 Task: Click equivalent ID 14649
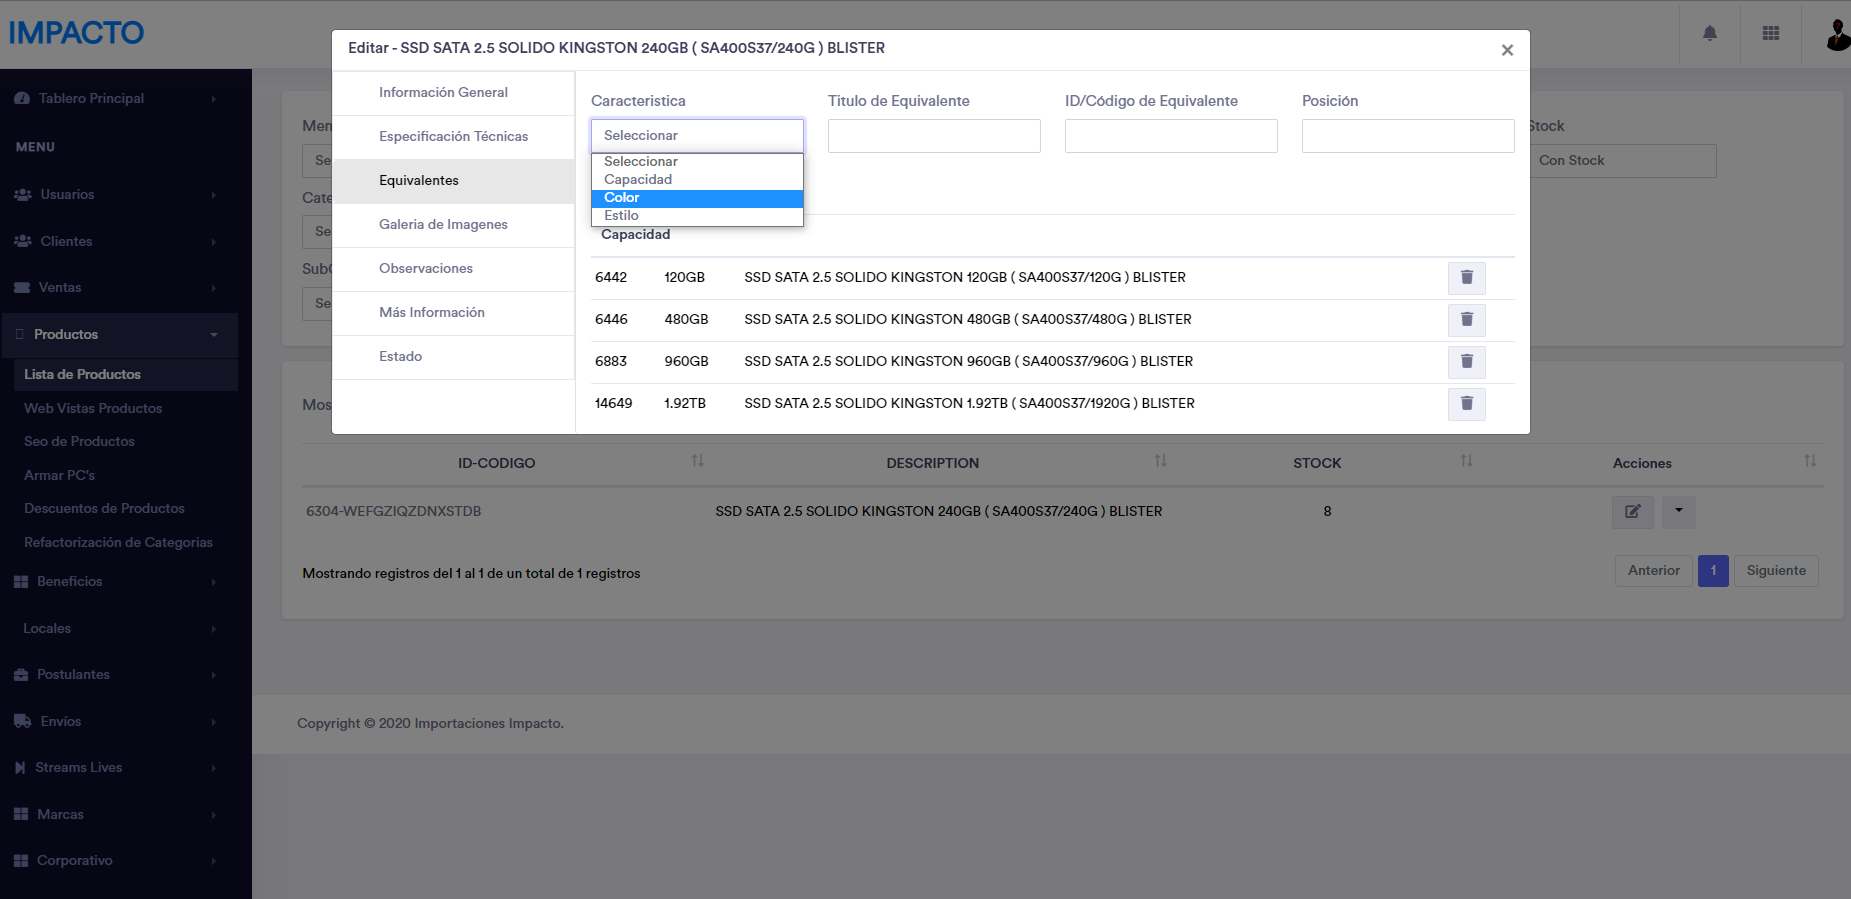pyautogui.click(x=613, y=404)
